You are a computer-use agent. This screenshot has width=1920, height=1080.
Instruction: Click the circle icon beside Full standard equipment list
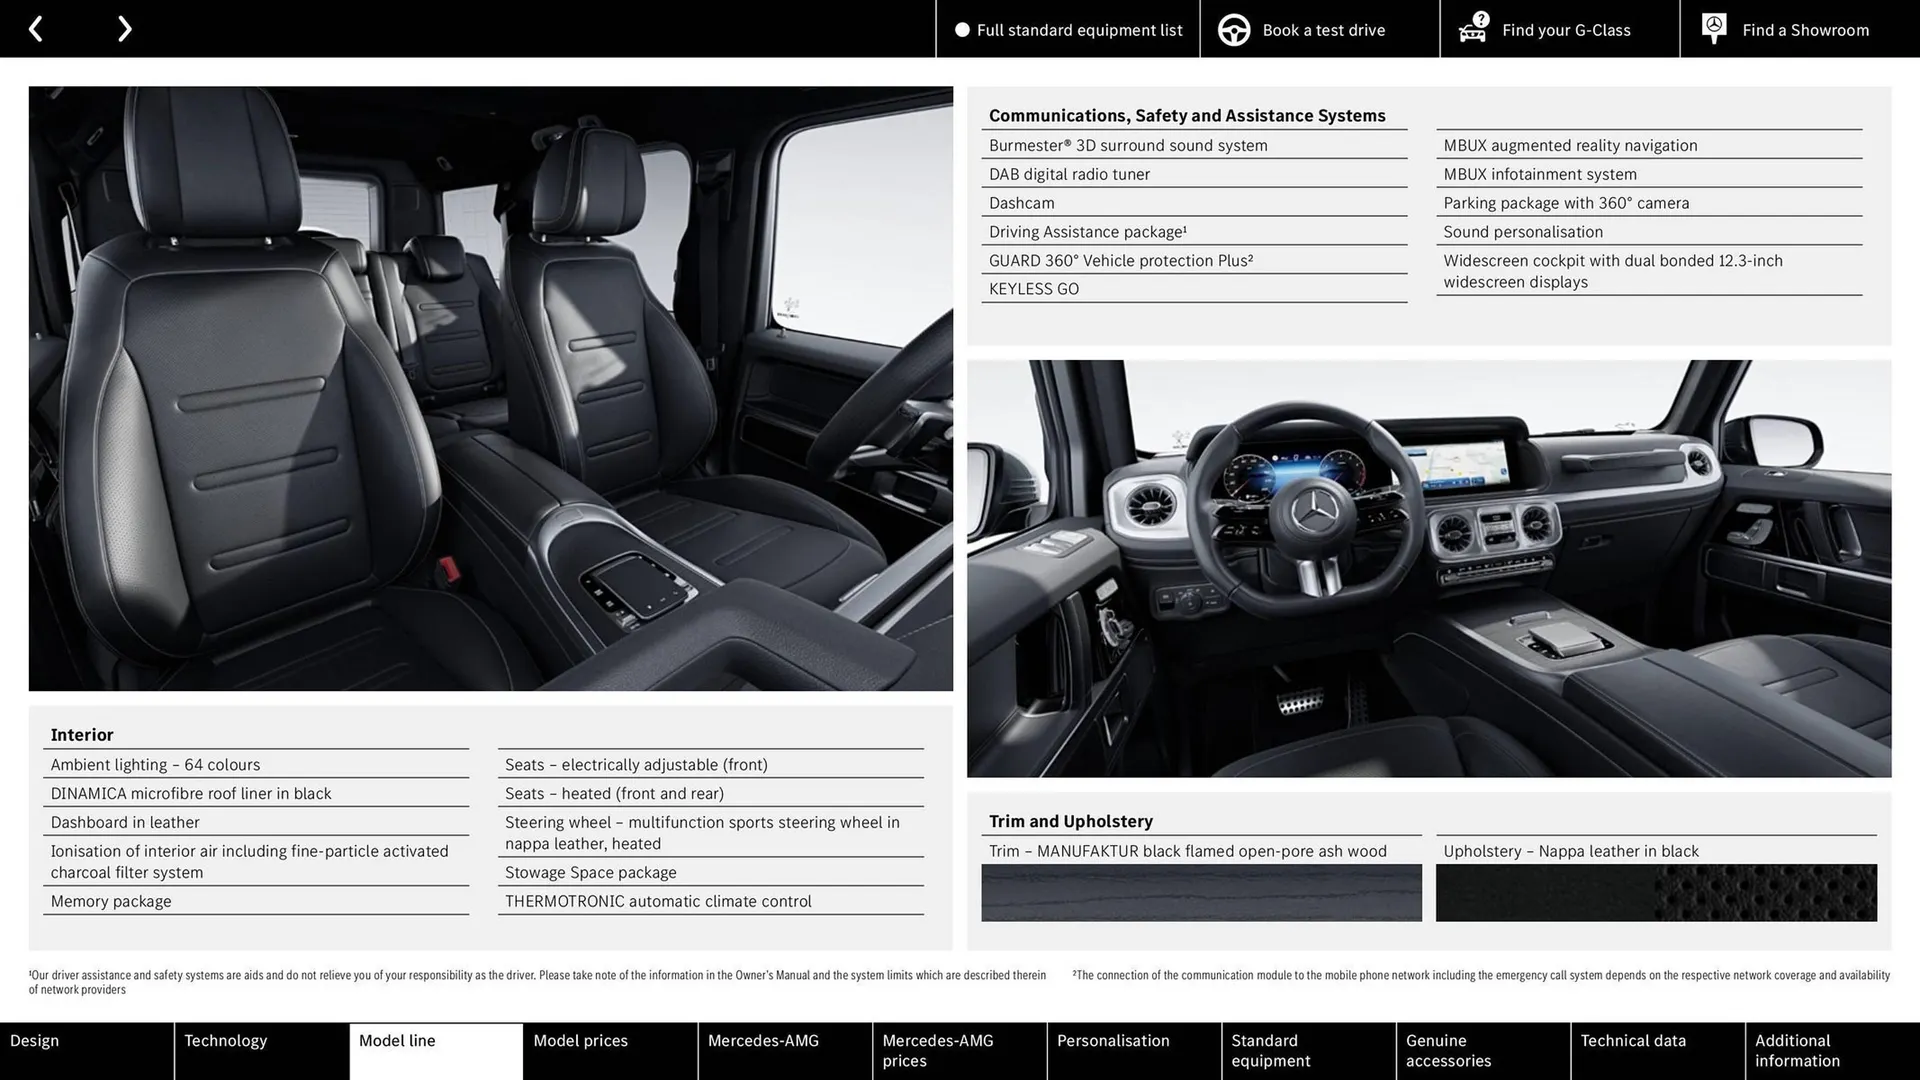click(962, 30)
